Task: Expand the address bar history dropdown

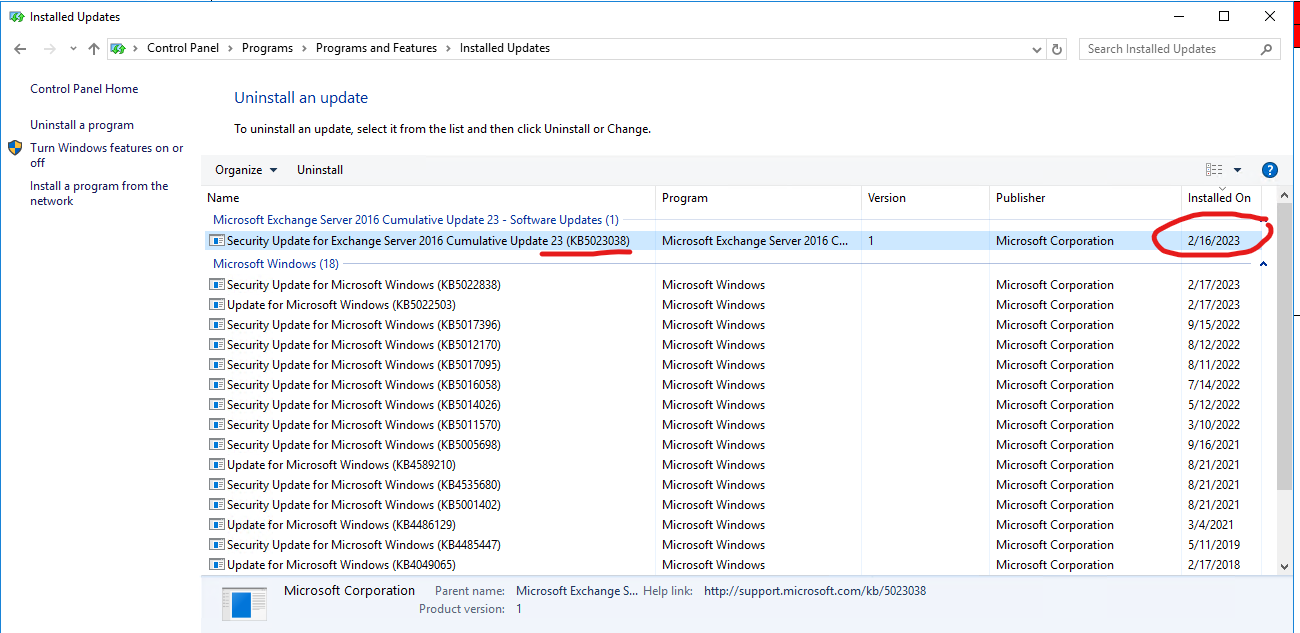Action: [x=1037, y=48]
